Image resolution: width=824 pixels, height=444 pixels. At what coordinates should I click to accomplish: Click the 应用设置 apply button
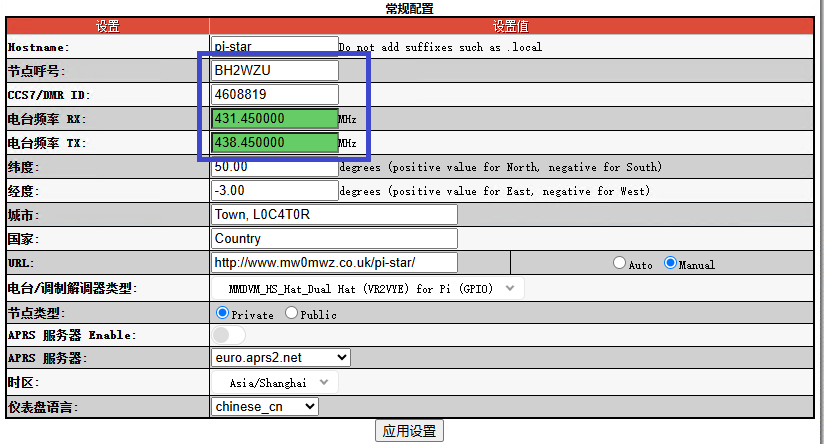[409, 431]
